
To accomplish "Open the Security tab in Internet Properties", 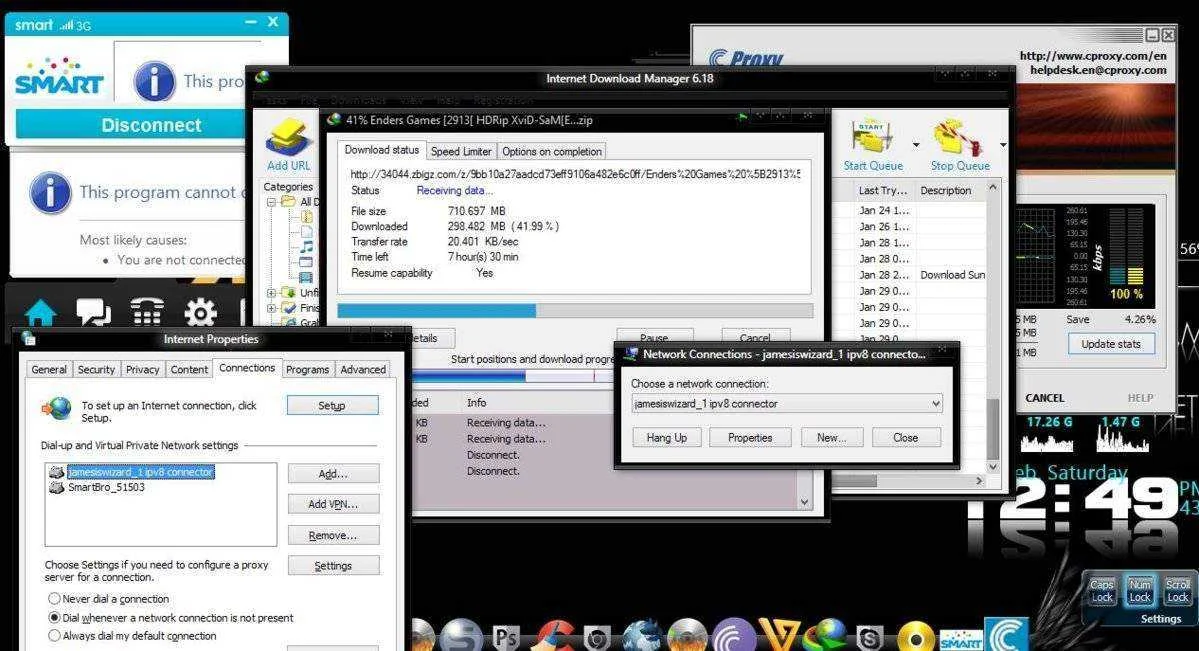I will tap(96, 369).
